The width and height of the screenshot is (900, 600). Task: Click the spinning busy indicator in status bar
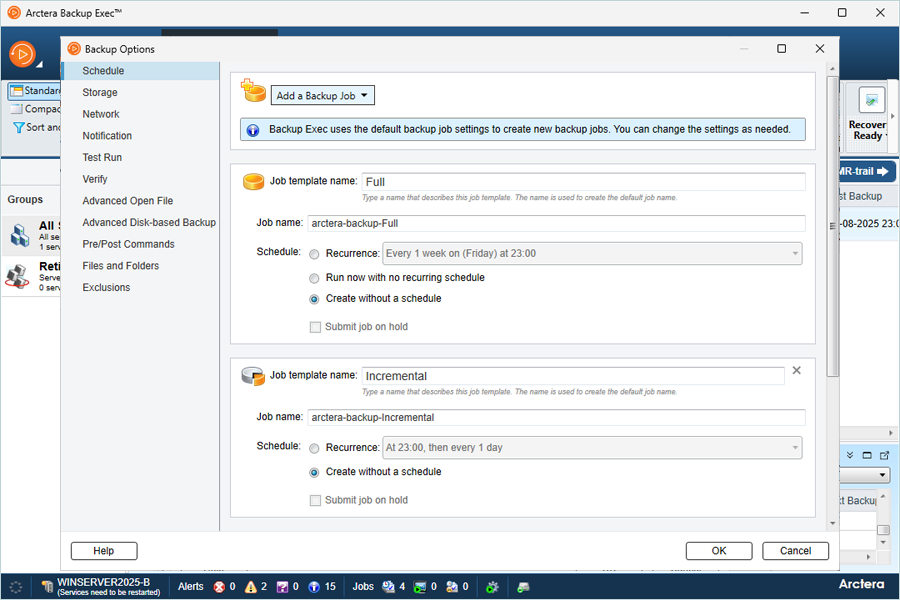point(16,587)
